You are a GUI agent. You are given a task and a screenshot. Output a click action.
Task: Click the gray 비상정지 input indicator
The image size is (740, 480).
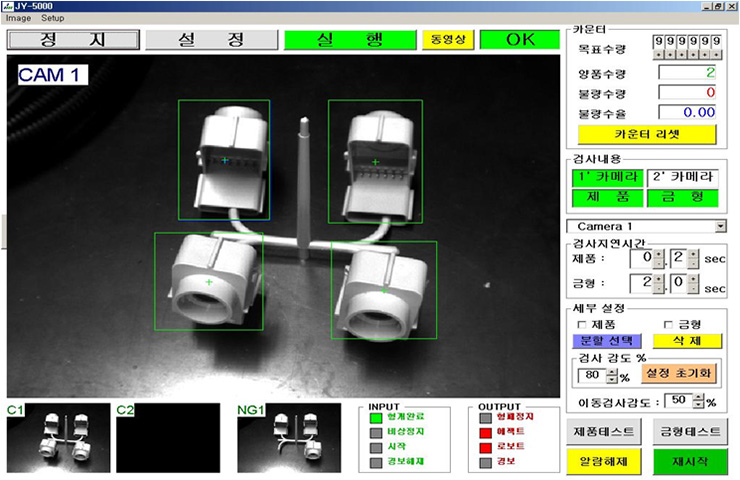point(376,433)
